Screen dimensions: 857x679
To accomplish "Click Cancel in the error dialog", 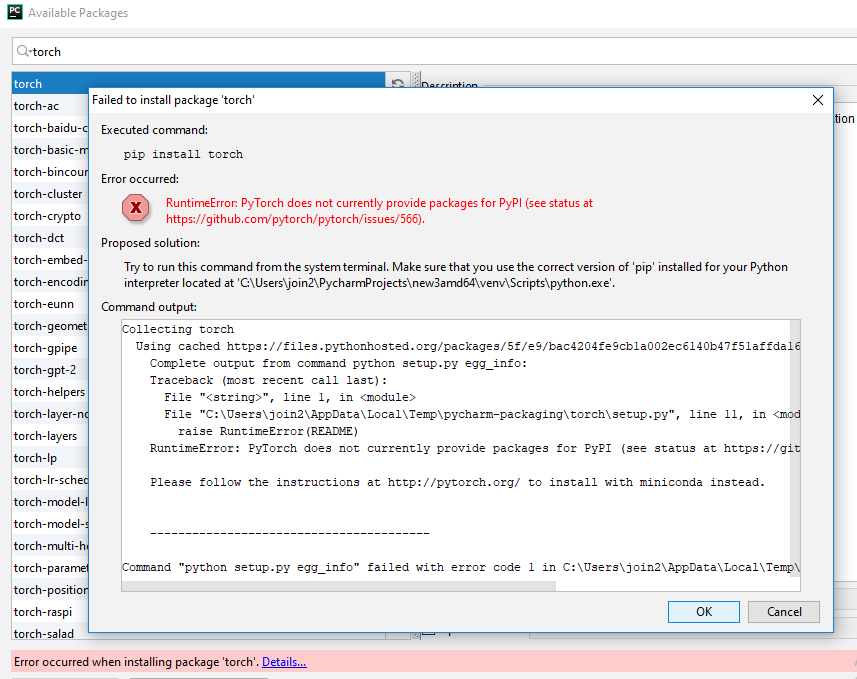I will pyautogui.click(x=784, y=612).
